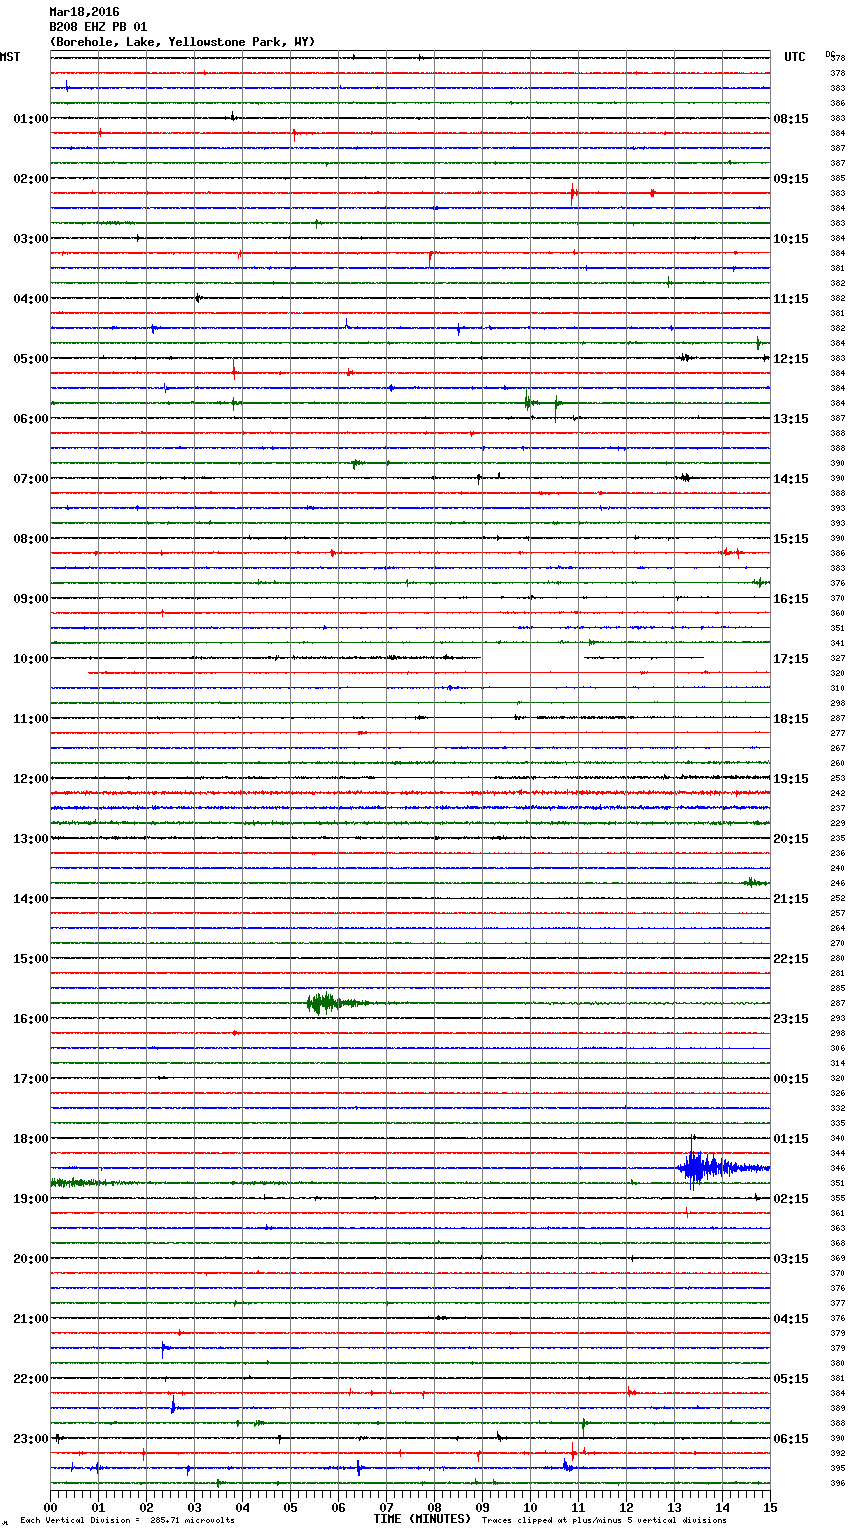Click the 00:15 UTC time label
This screenshot has height=1534, width=850.
pos(791,1079)
